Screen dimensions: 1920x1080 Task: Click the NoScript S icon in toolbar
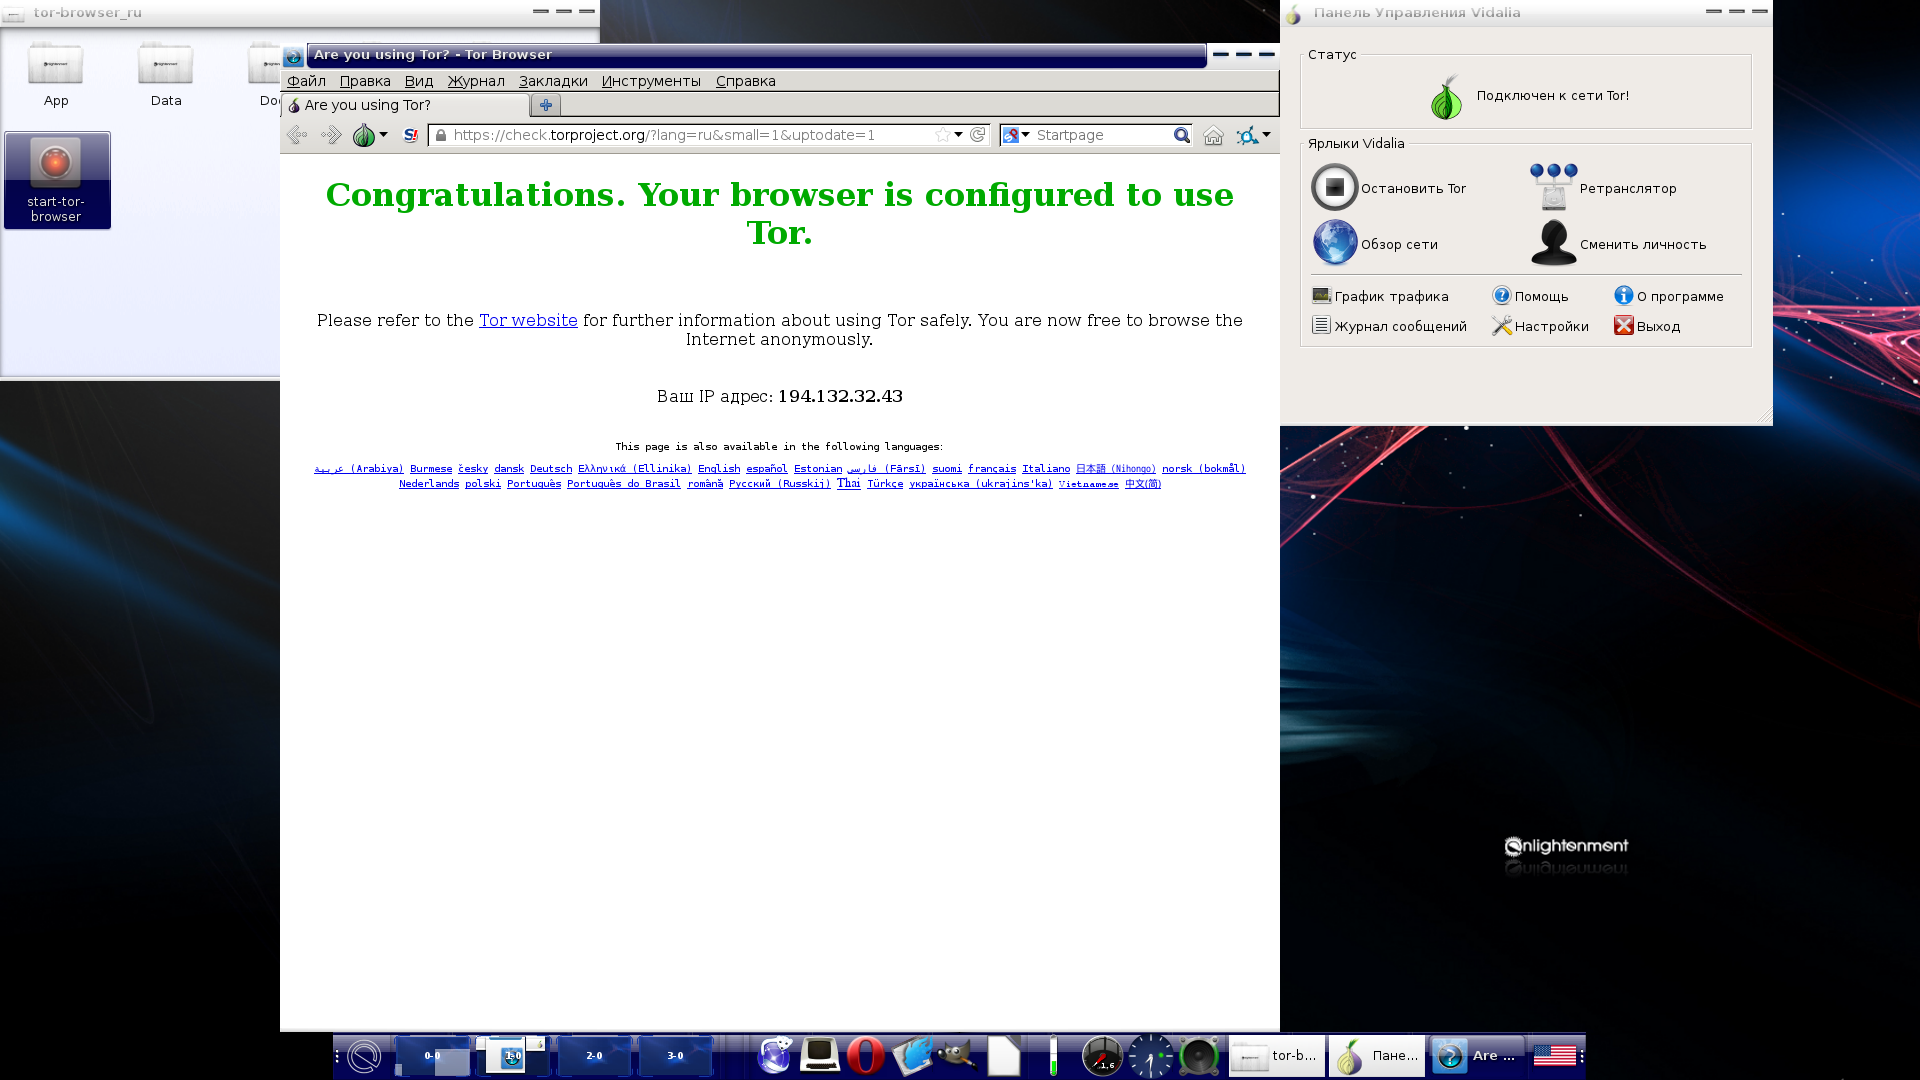click(411, 135)
